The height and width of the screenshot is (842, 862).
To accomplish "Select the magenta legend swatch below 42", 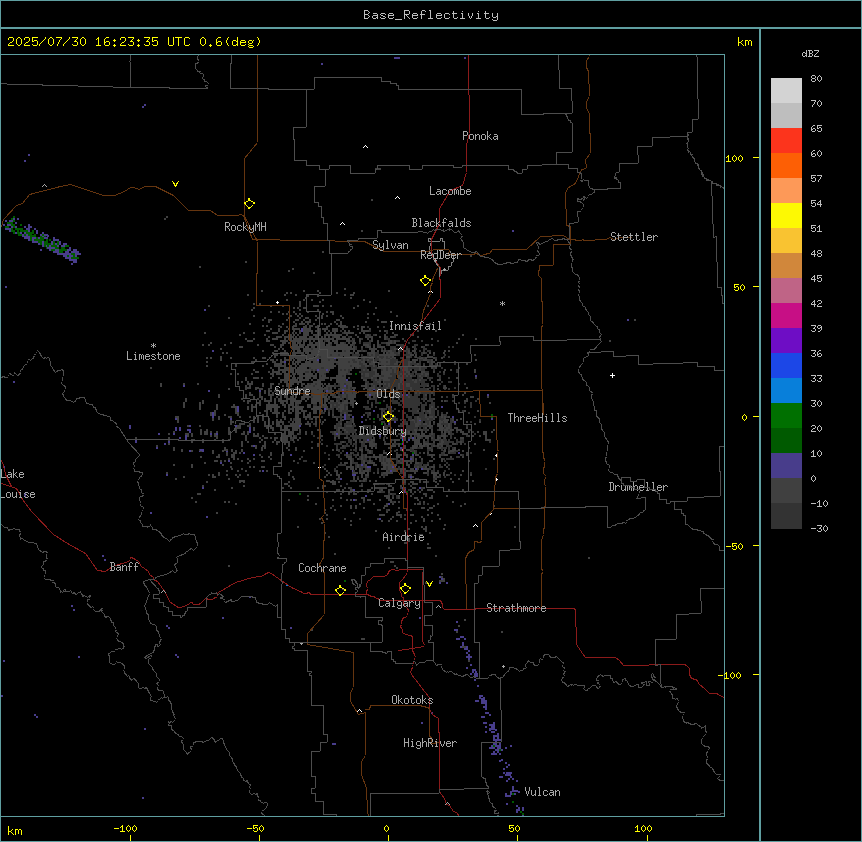I will (x=786, y=315).
